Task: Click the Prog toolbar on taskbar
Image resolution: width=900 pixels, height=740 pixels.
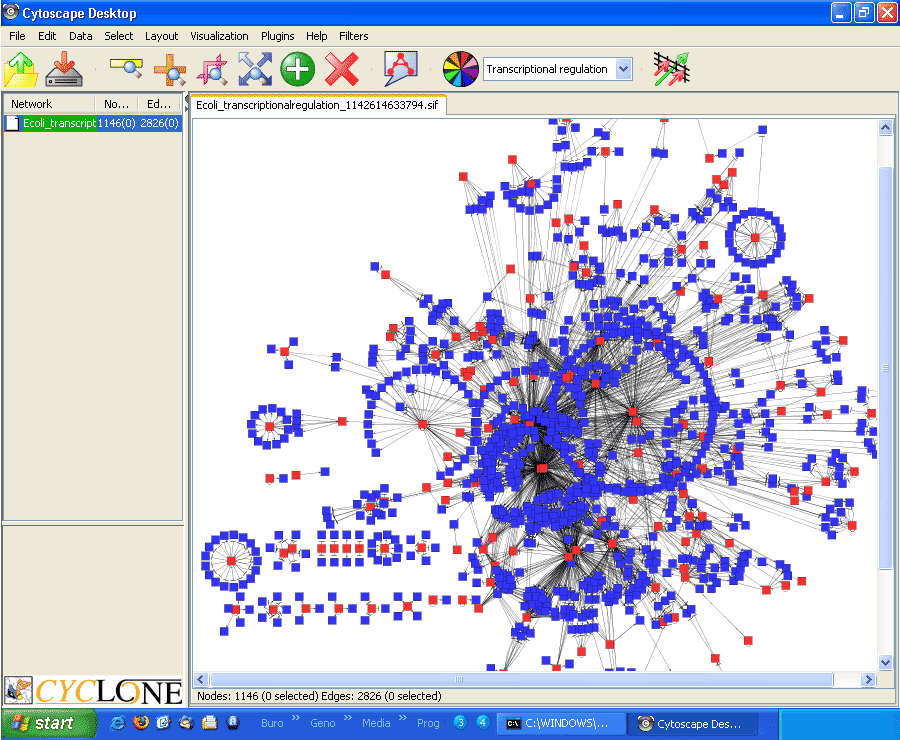Action: tap(428, 723)
